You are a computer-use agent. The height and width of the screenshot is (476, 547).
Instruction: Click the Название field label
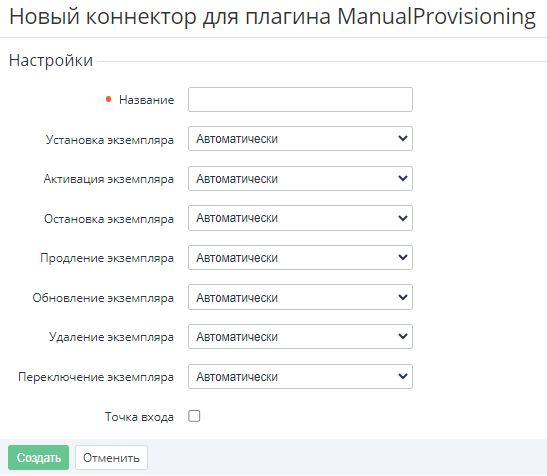coord(147,100)
